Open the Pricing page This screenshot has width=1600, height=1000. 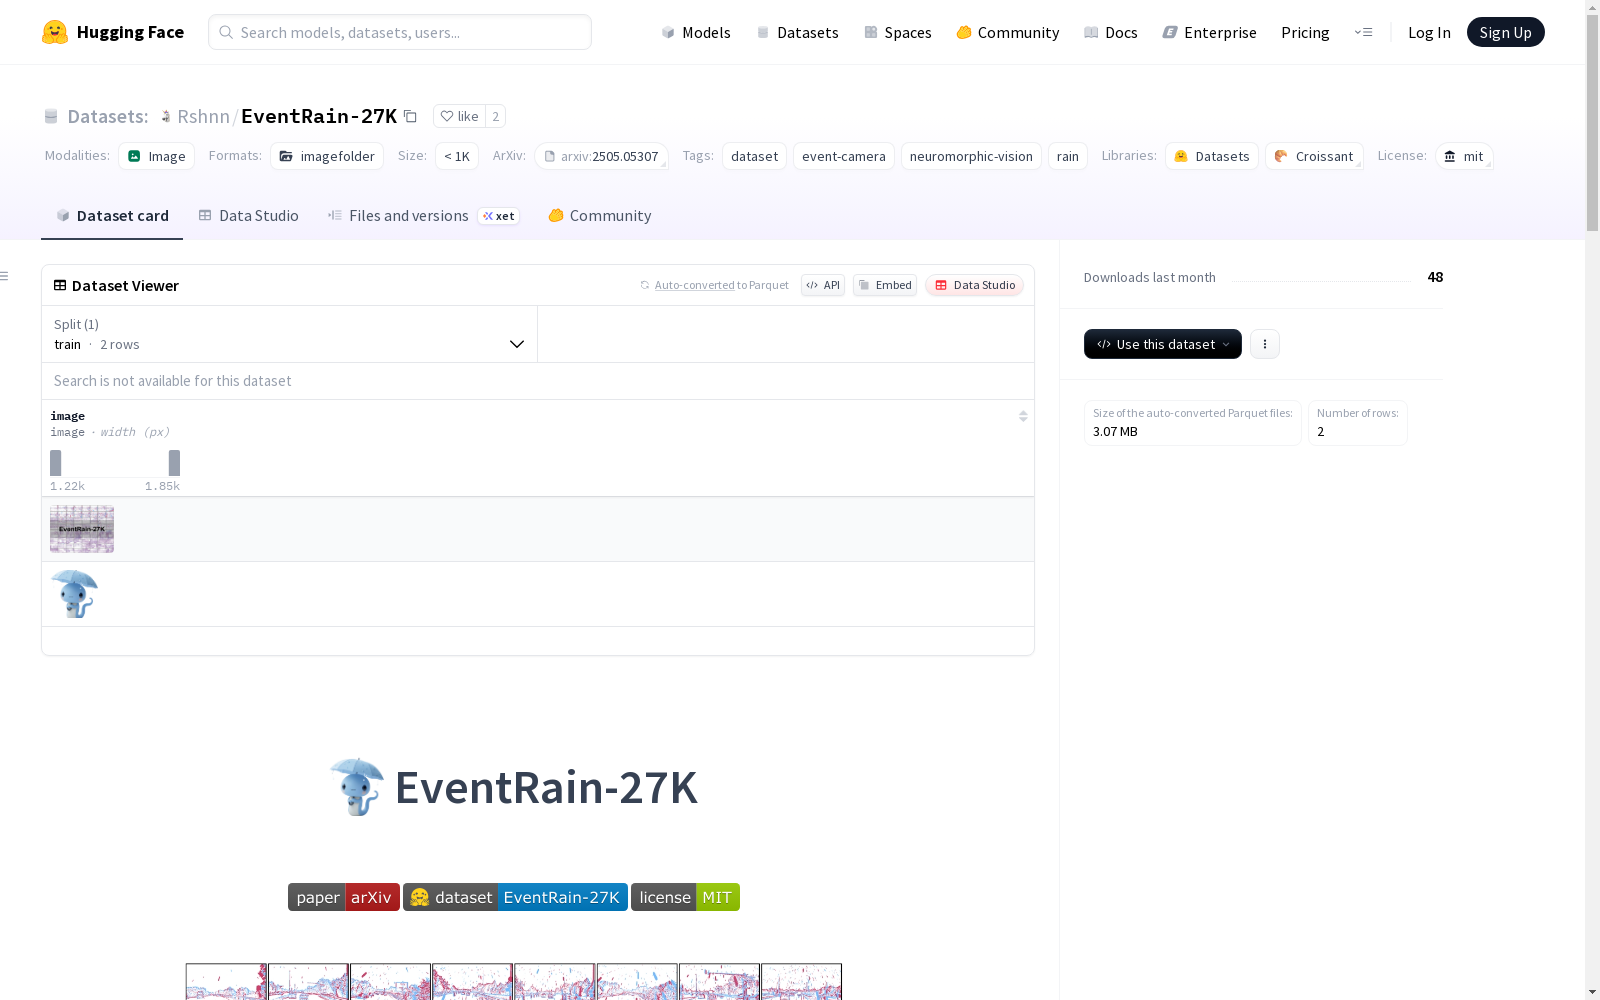[1305, 32]
